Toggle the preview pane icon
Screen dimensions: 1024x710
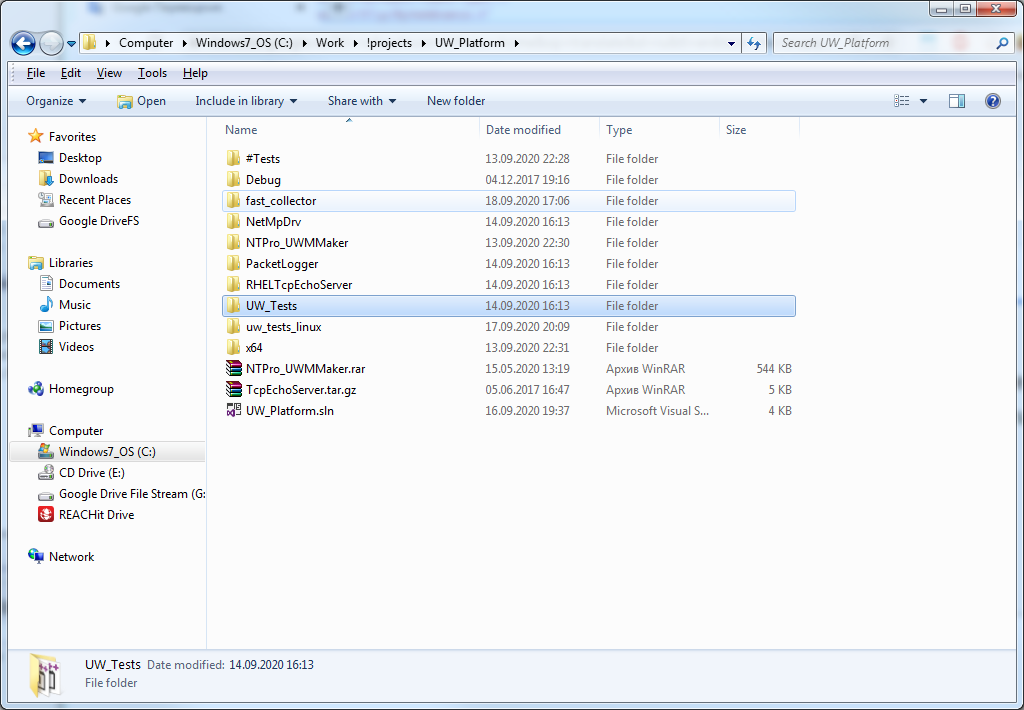click(957, 101)
